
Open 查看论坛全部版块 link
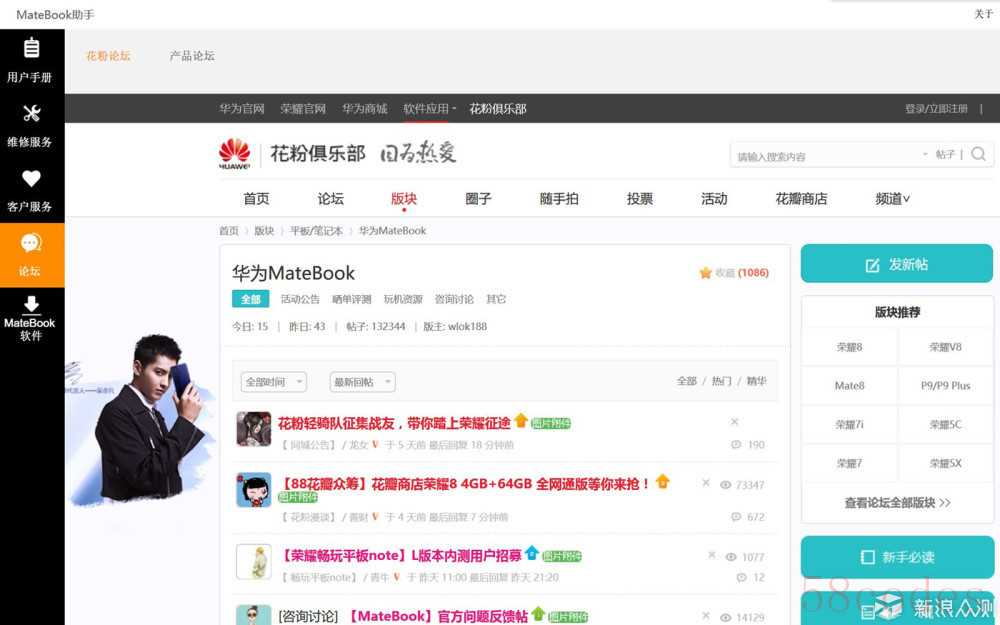coord(897,503)
